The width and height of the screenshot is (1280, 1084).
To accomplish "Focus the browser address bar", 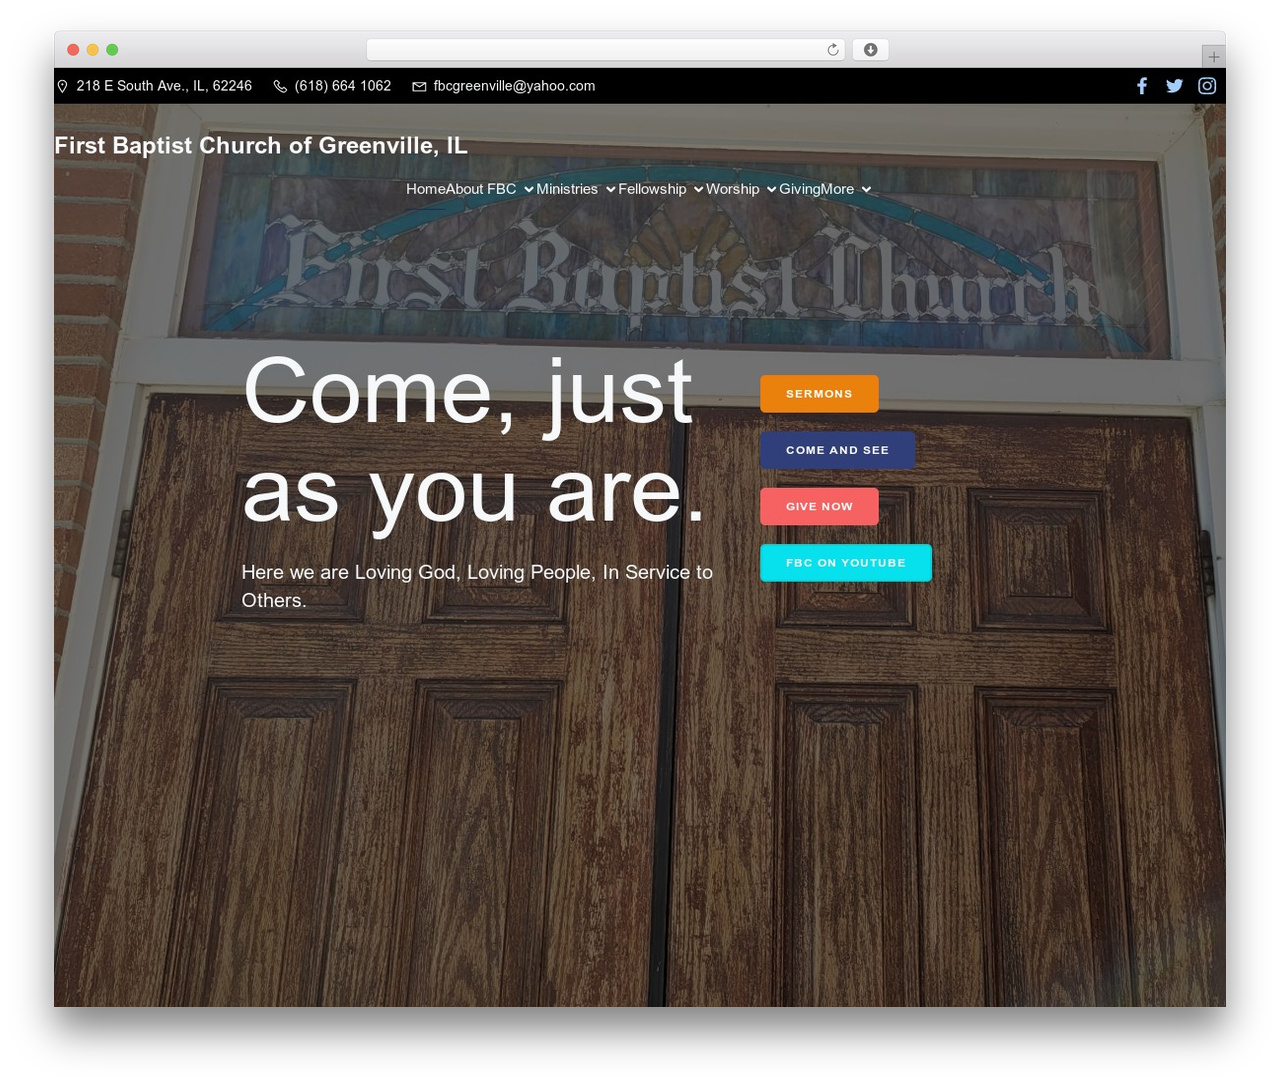I will pos(606,50).
